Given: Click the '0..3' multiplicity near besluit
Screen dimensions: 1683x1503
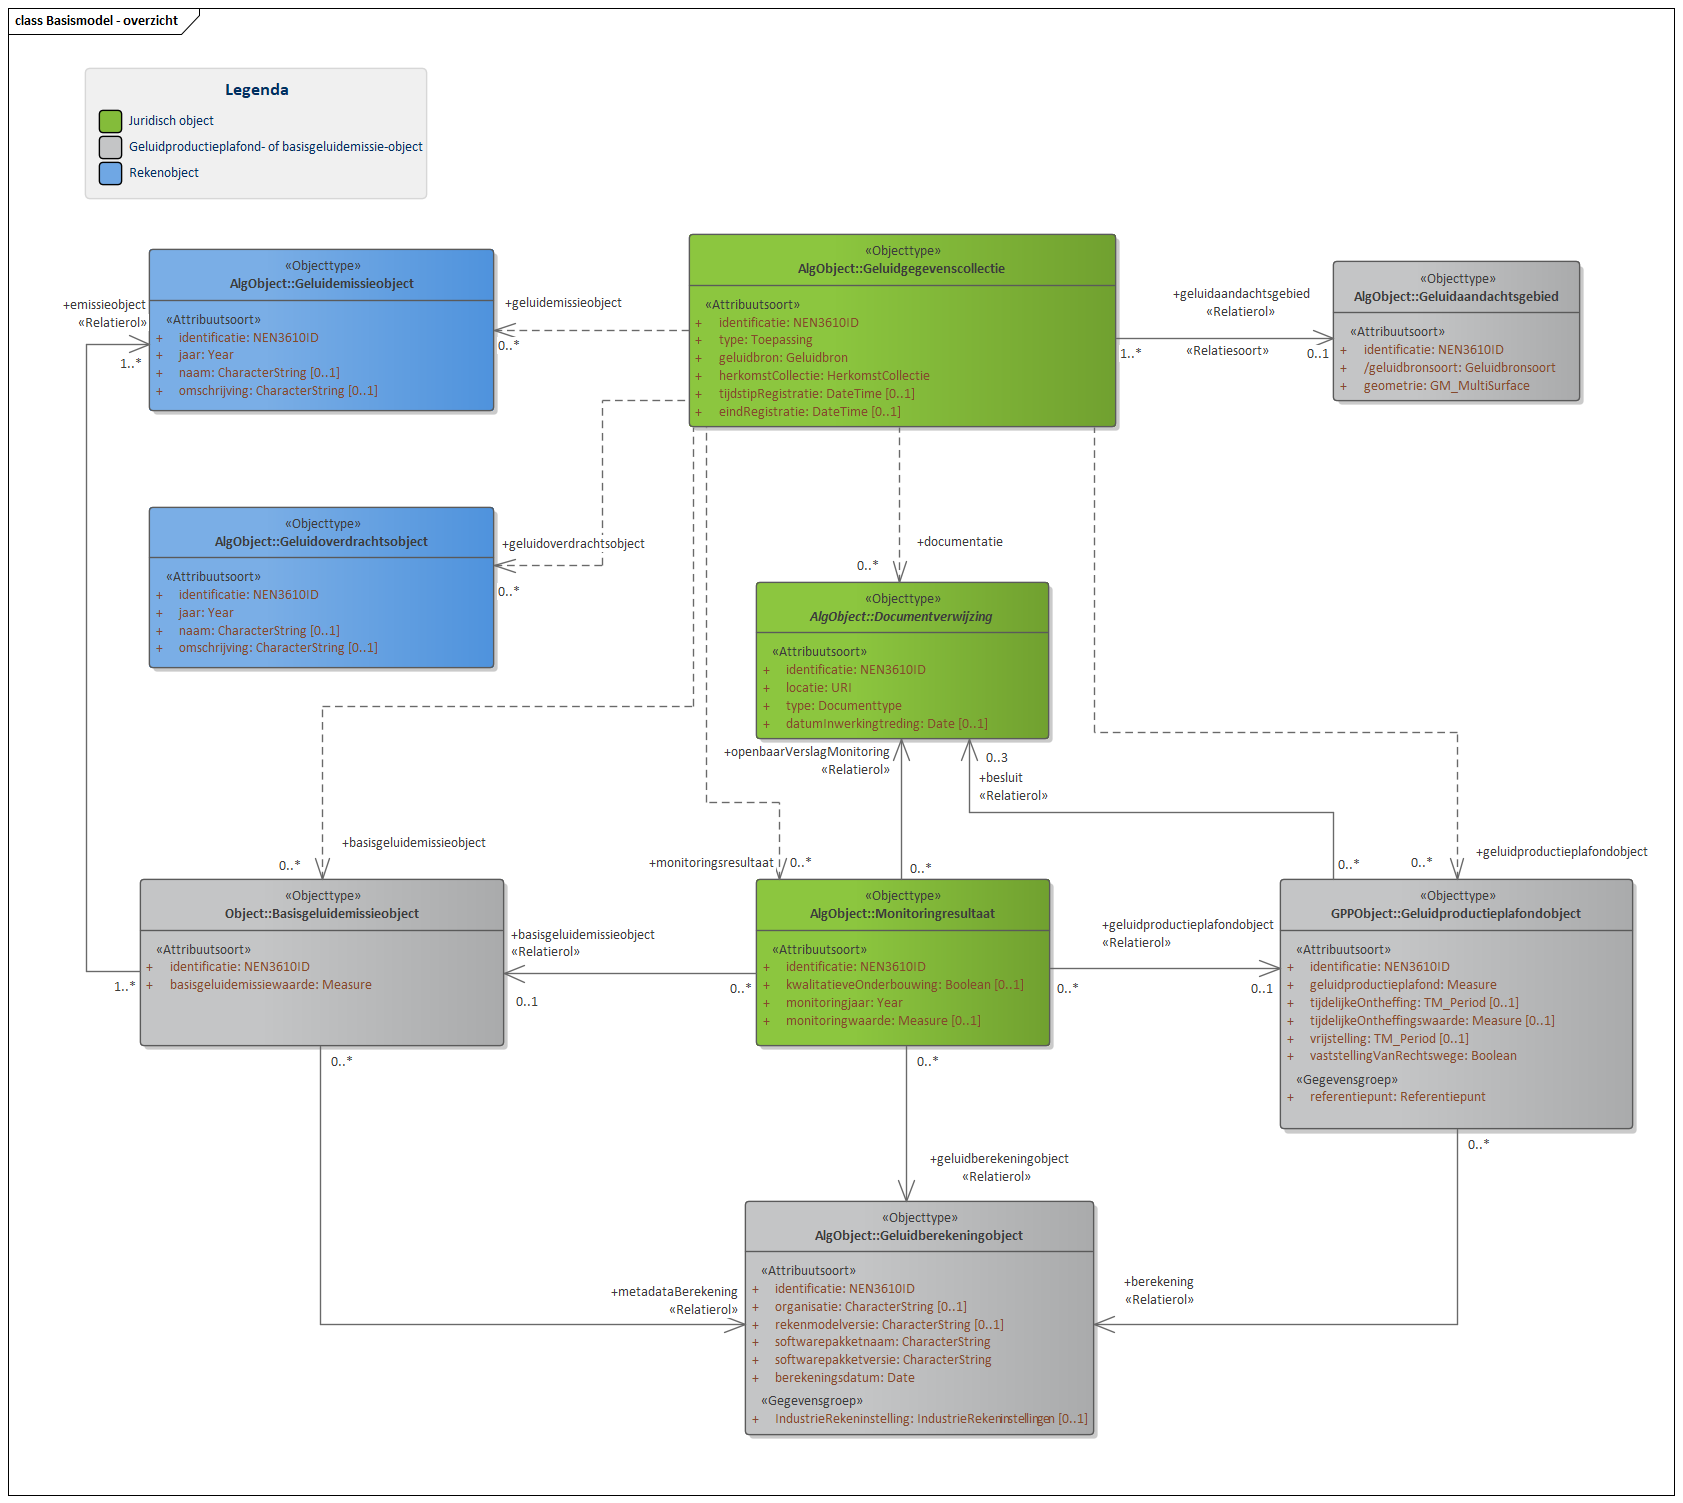Looking at the screenshot, I should [997, 758].
